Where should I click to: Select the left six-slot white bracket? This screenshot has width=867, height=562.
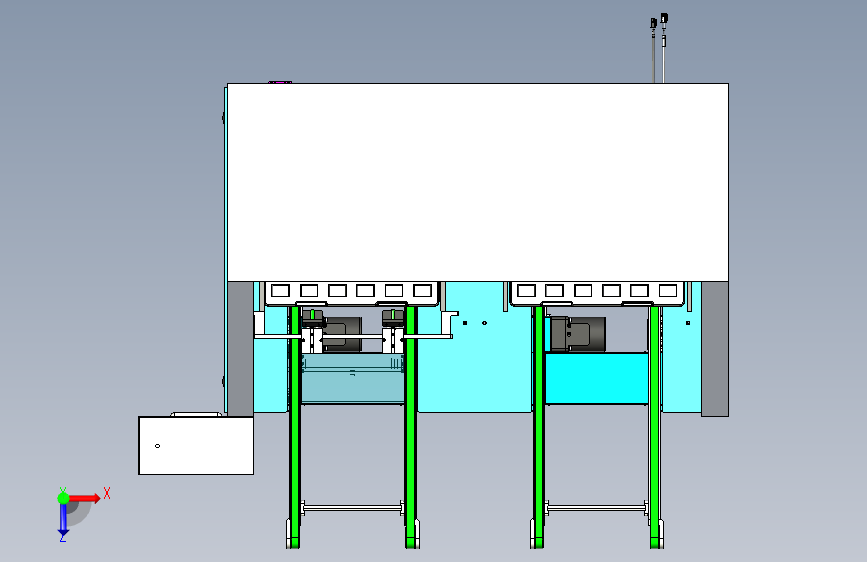[352, 293]
